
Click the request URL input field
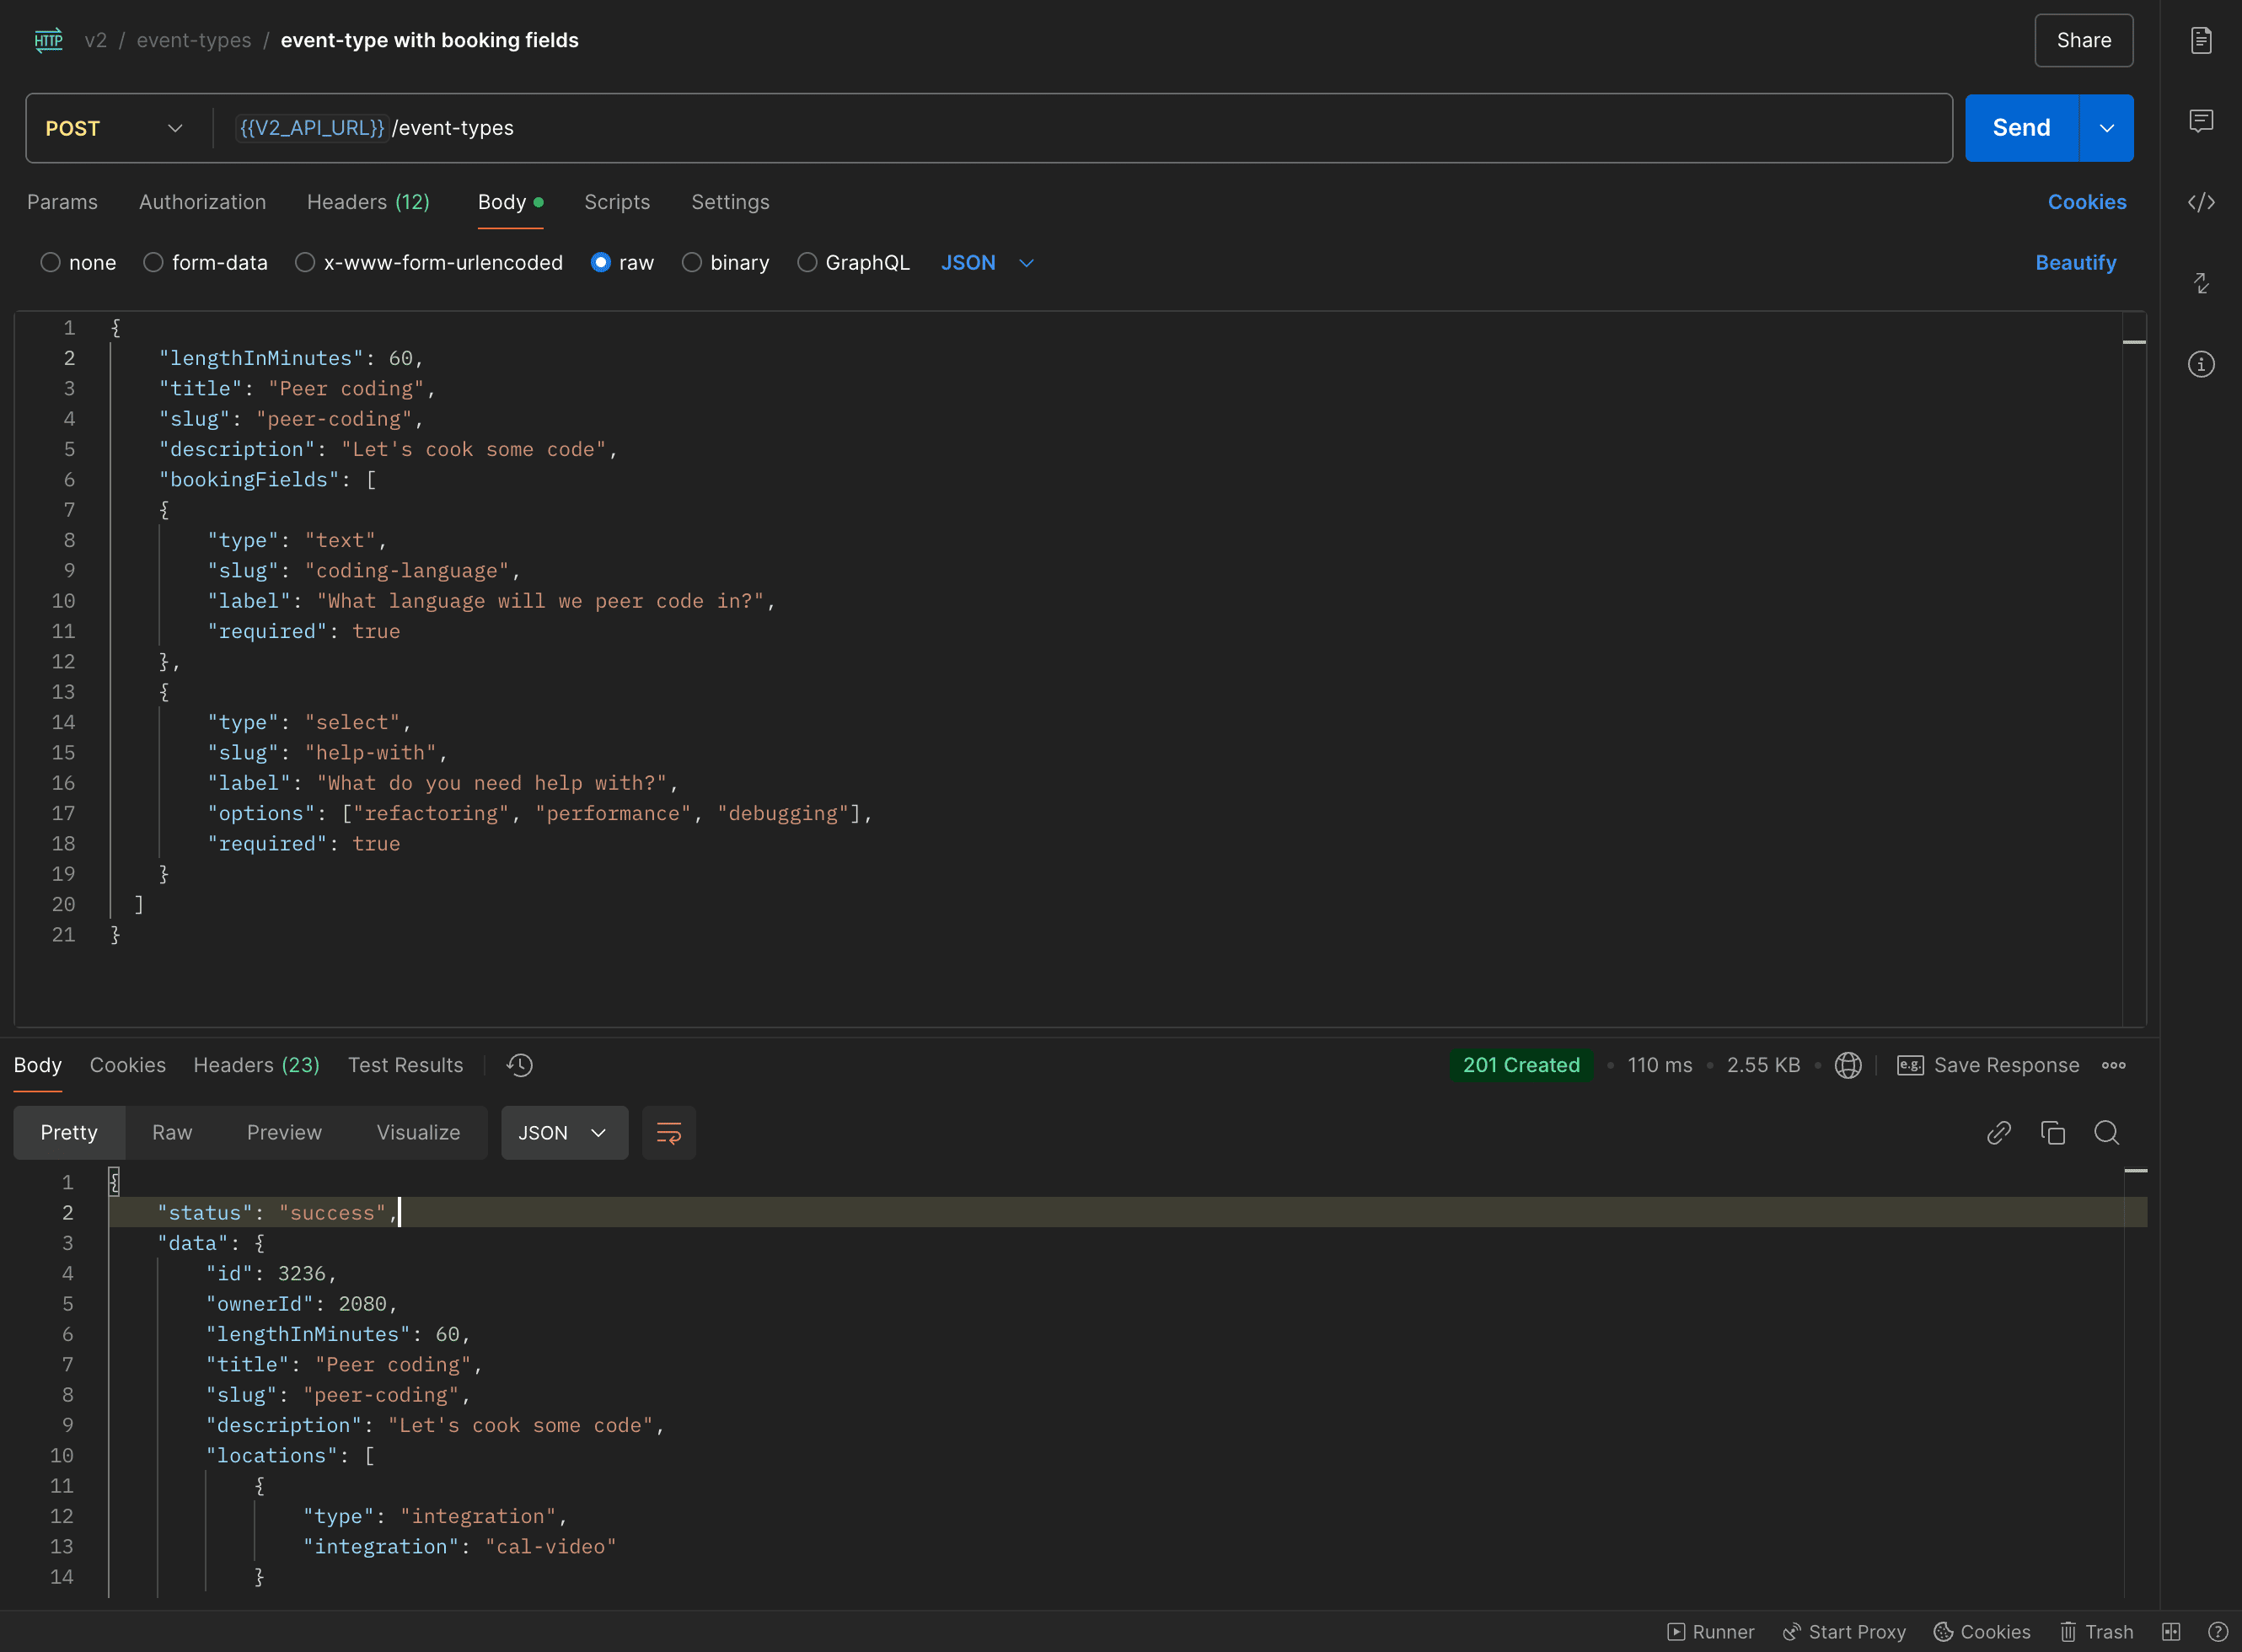1100,128
